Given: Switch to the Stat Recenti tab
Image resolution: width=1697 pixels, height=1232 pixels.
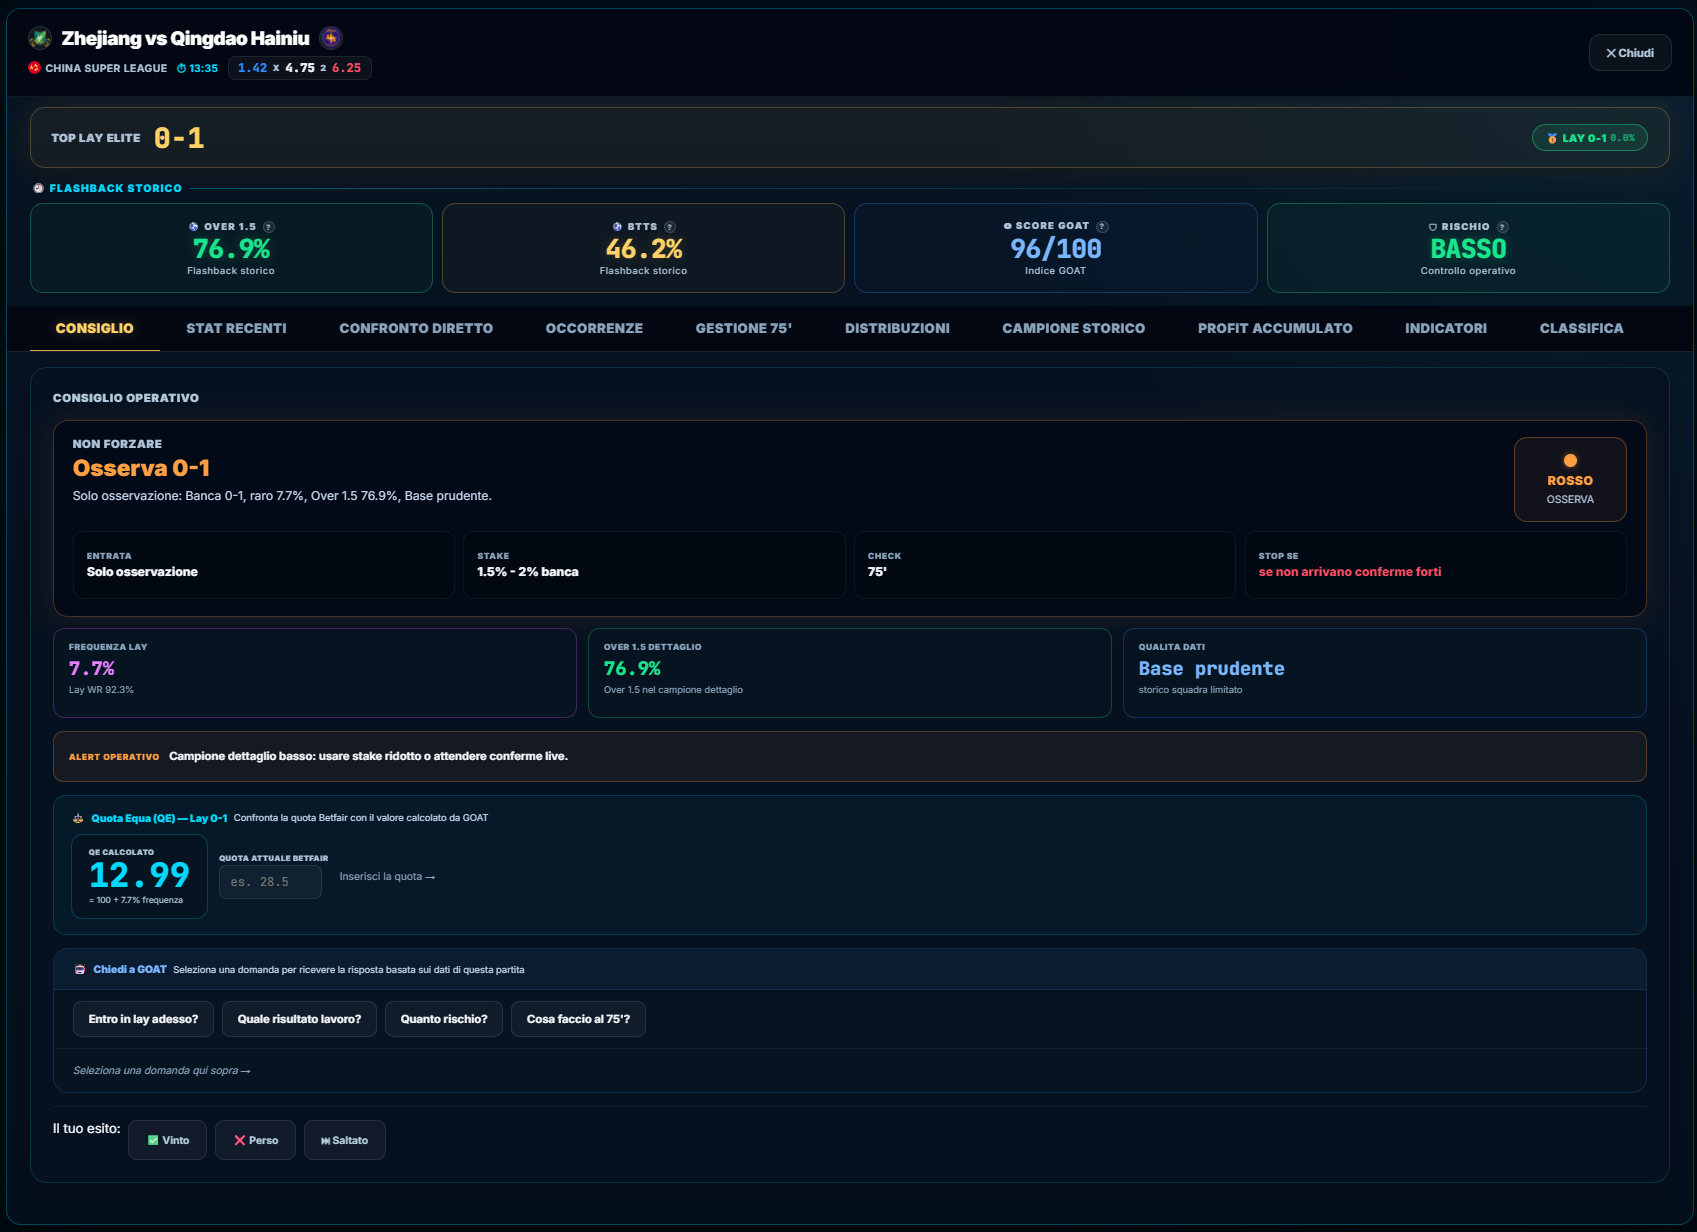Looking at the screenshot, I should [236, 328].
